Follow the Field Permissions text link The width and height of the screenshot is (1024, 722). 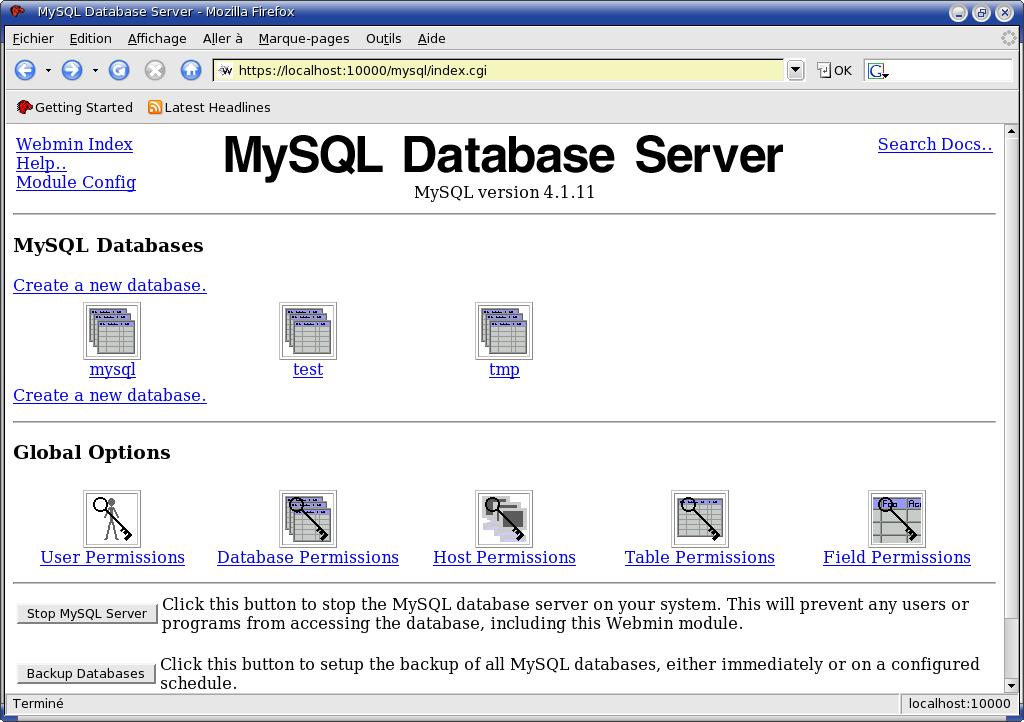click(897, 557)
